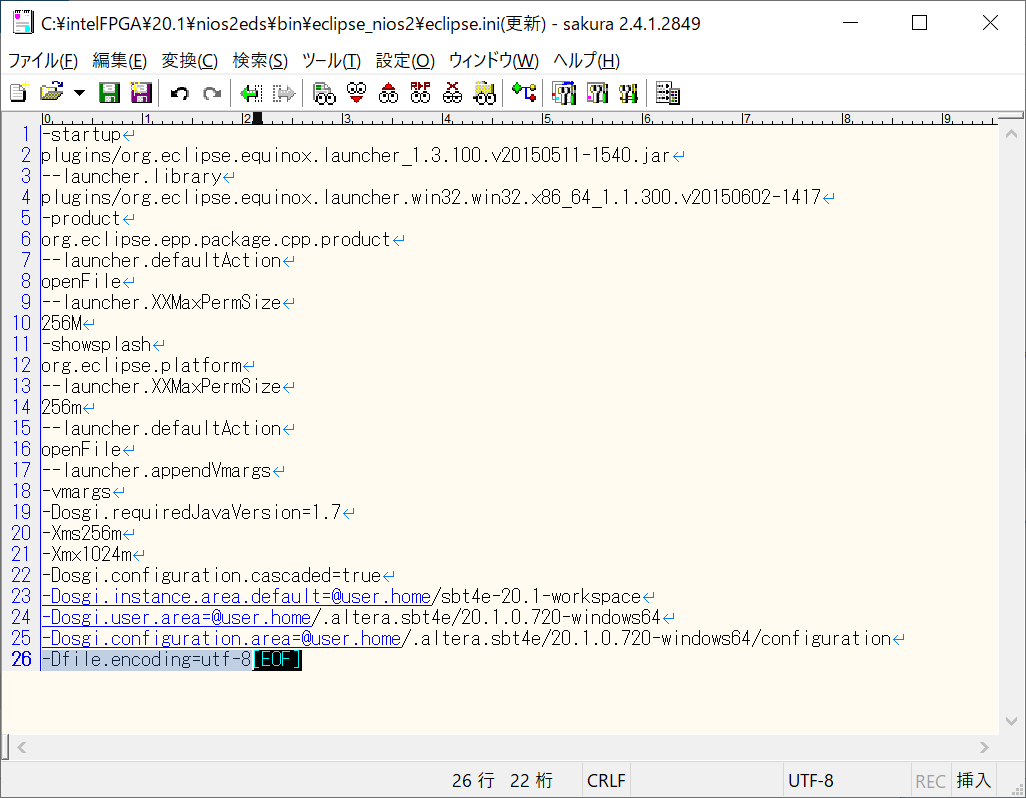The image size is (1026, 798).
Task: Click the '-Xmx1024m' line
Action: [x=86, y=553]
